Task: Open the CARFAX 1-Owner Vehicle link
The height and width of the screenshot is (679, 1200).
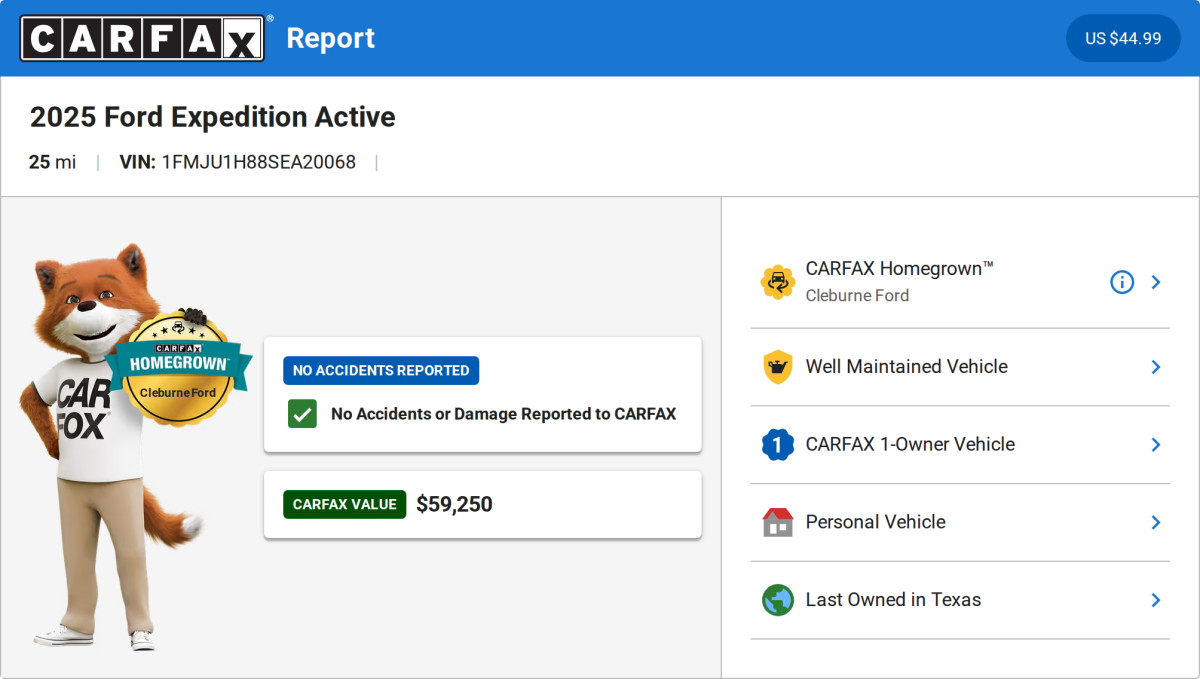Action: 910,444
